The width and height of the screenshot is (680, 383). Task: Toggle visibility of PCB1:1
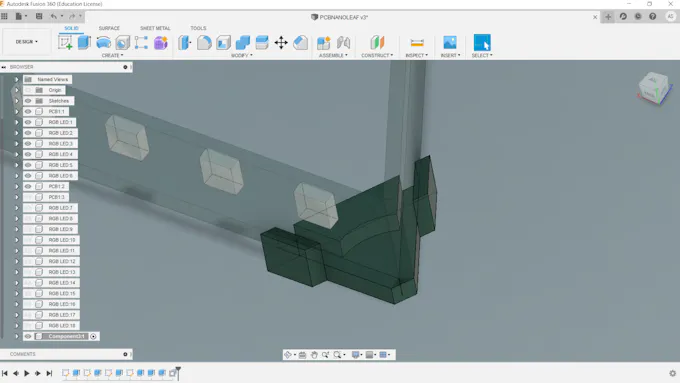(28, 111)
